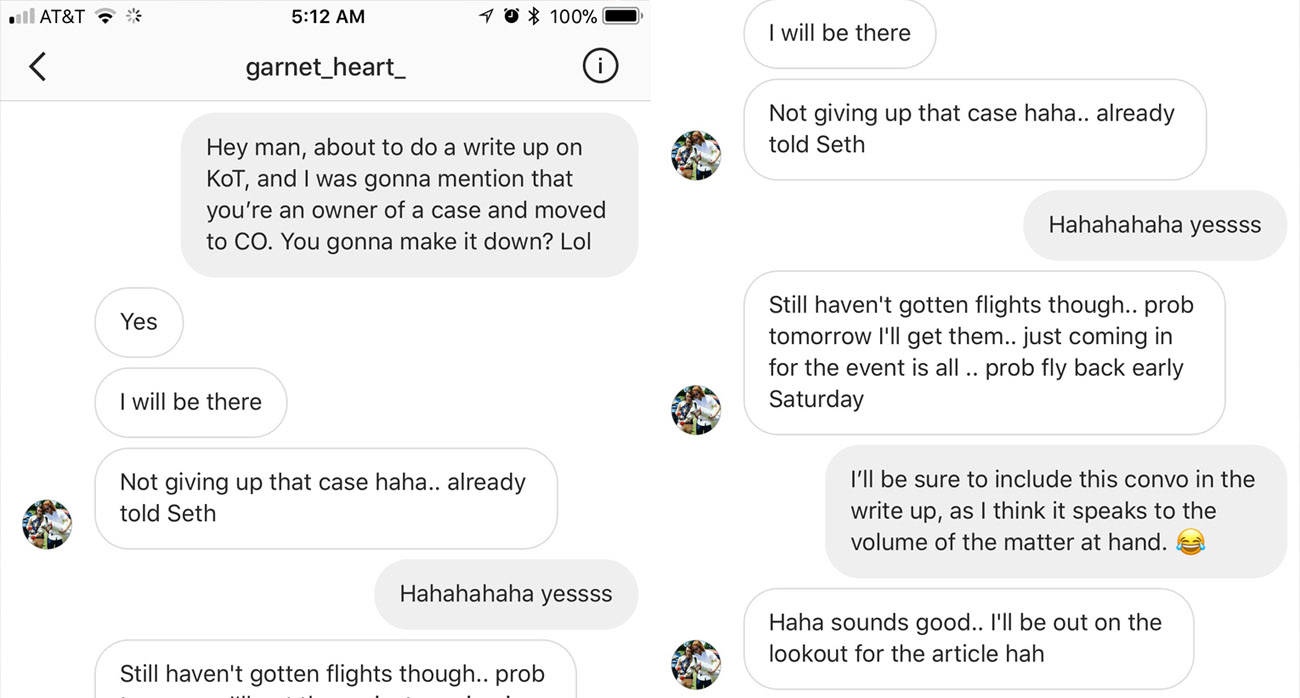
Task: Tap the 5:12 AM clock in the status bar
Action: coord(328,16)
